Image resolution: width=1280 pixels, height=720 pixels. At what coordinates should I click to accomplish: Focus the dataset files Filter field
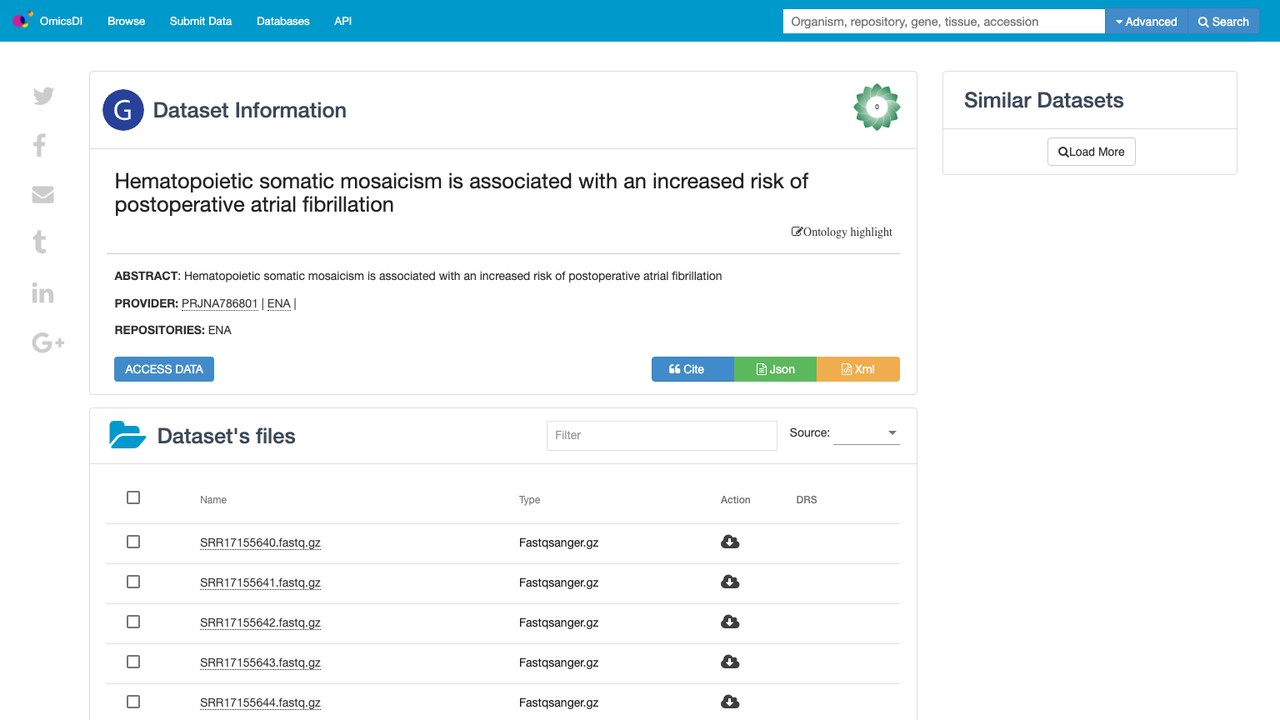click(662, 435)
